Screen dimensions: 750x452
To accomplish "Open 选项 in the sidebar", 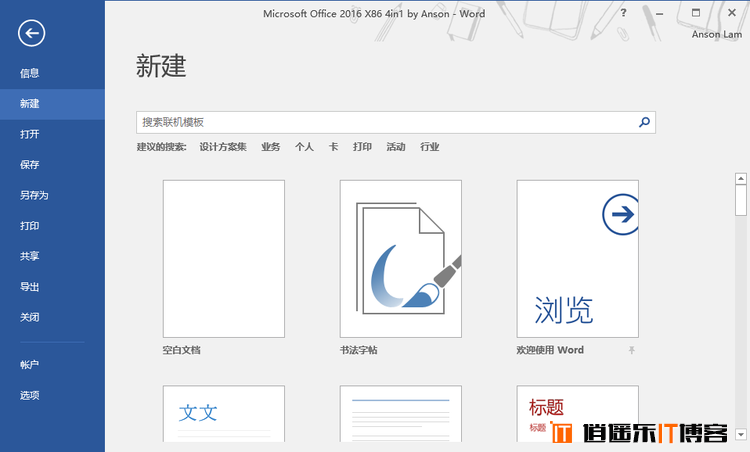I will click(52, 396).
